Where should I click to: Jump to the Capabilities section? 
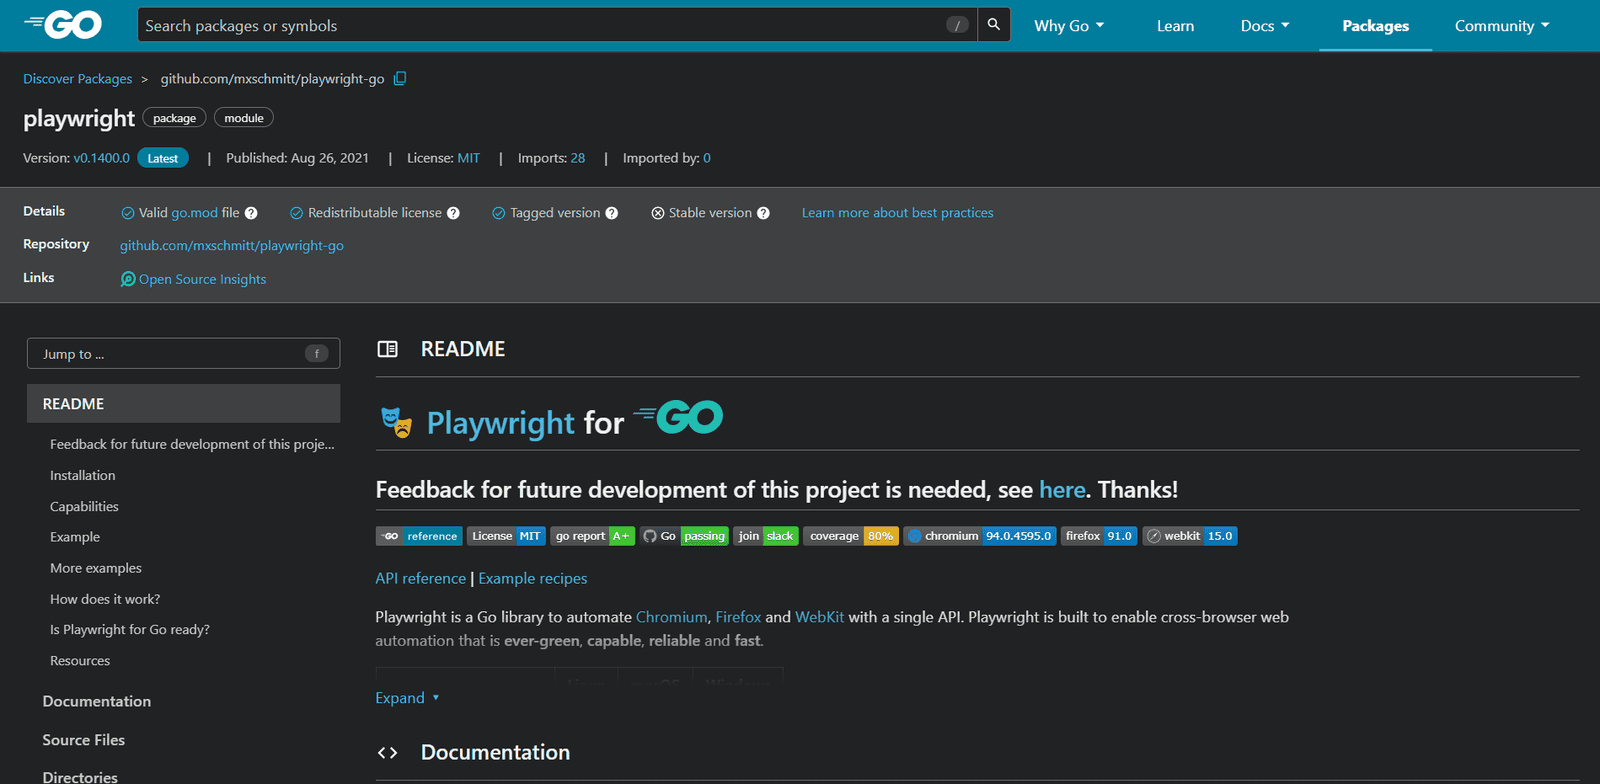(x=84, y=506)
